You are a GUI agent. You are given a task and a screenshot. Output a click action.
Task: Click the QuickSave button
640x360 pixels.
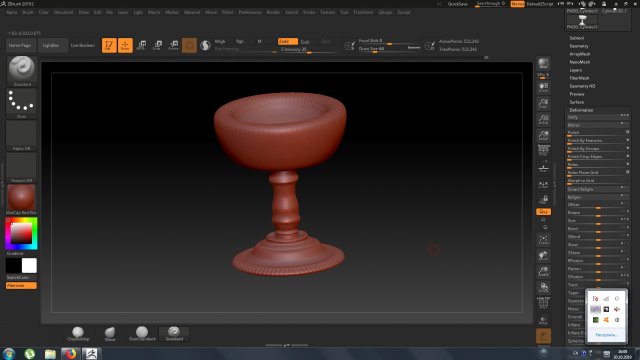coord(458,4)
